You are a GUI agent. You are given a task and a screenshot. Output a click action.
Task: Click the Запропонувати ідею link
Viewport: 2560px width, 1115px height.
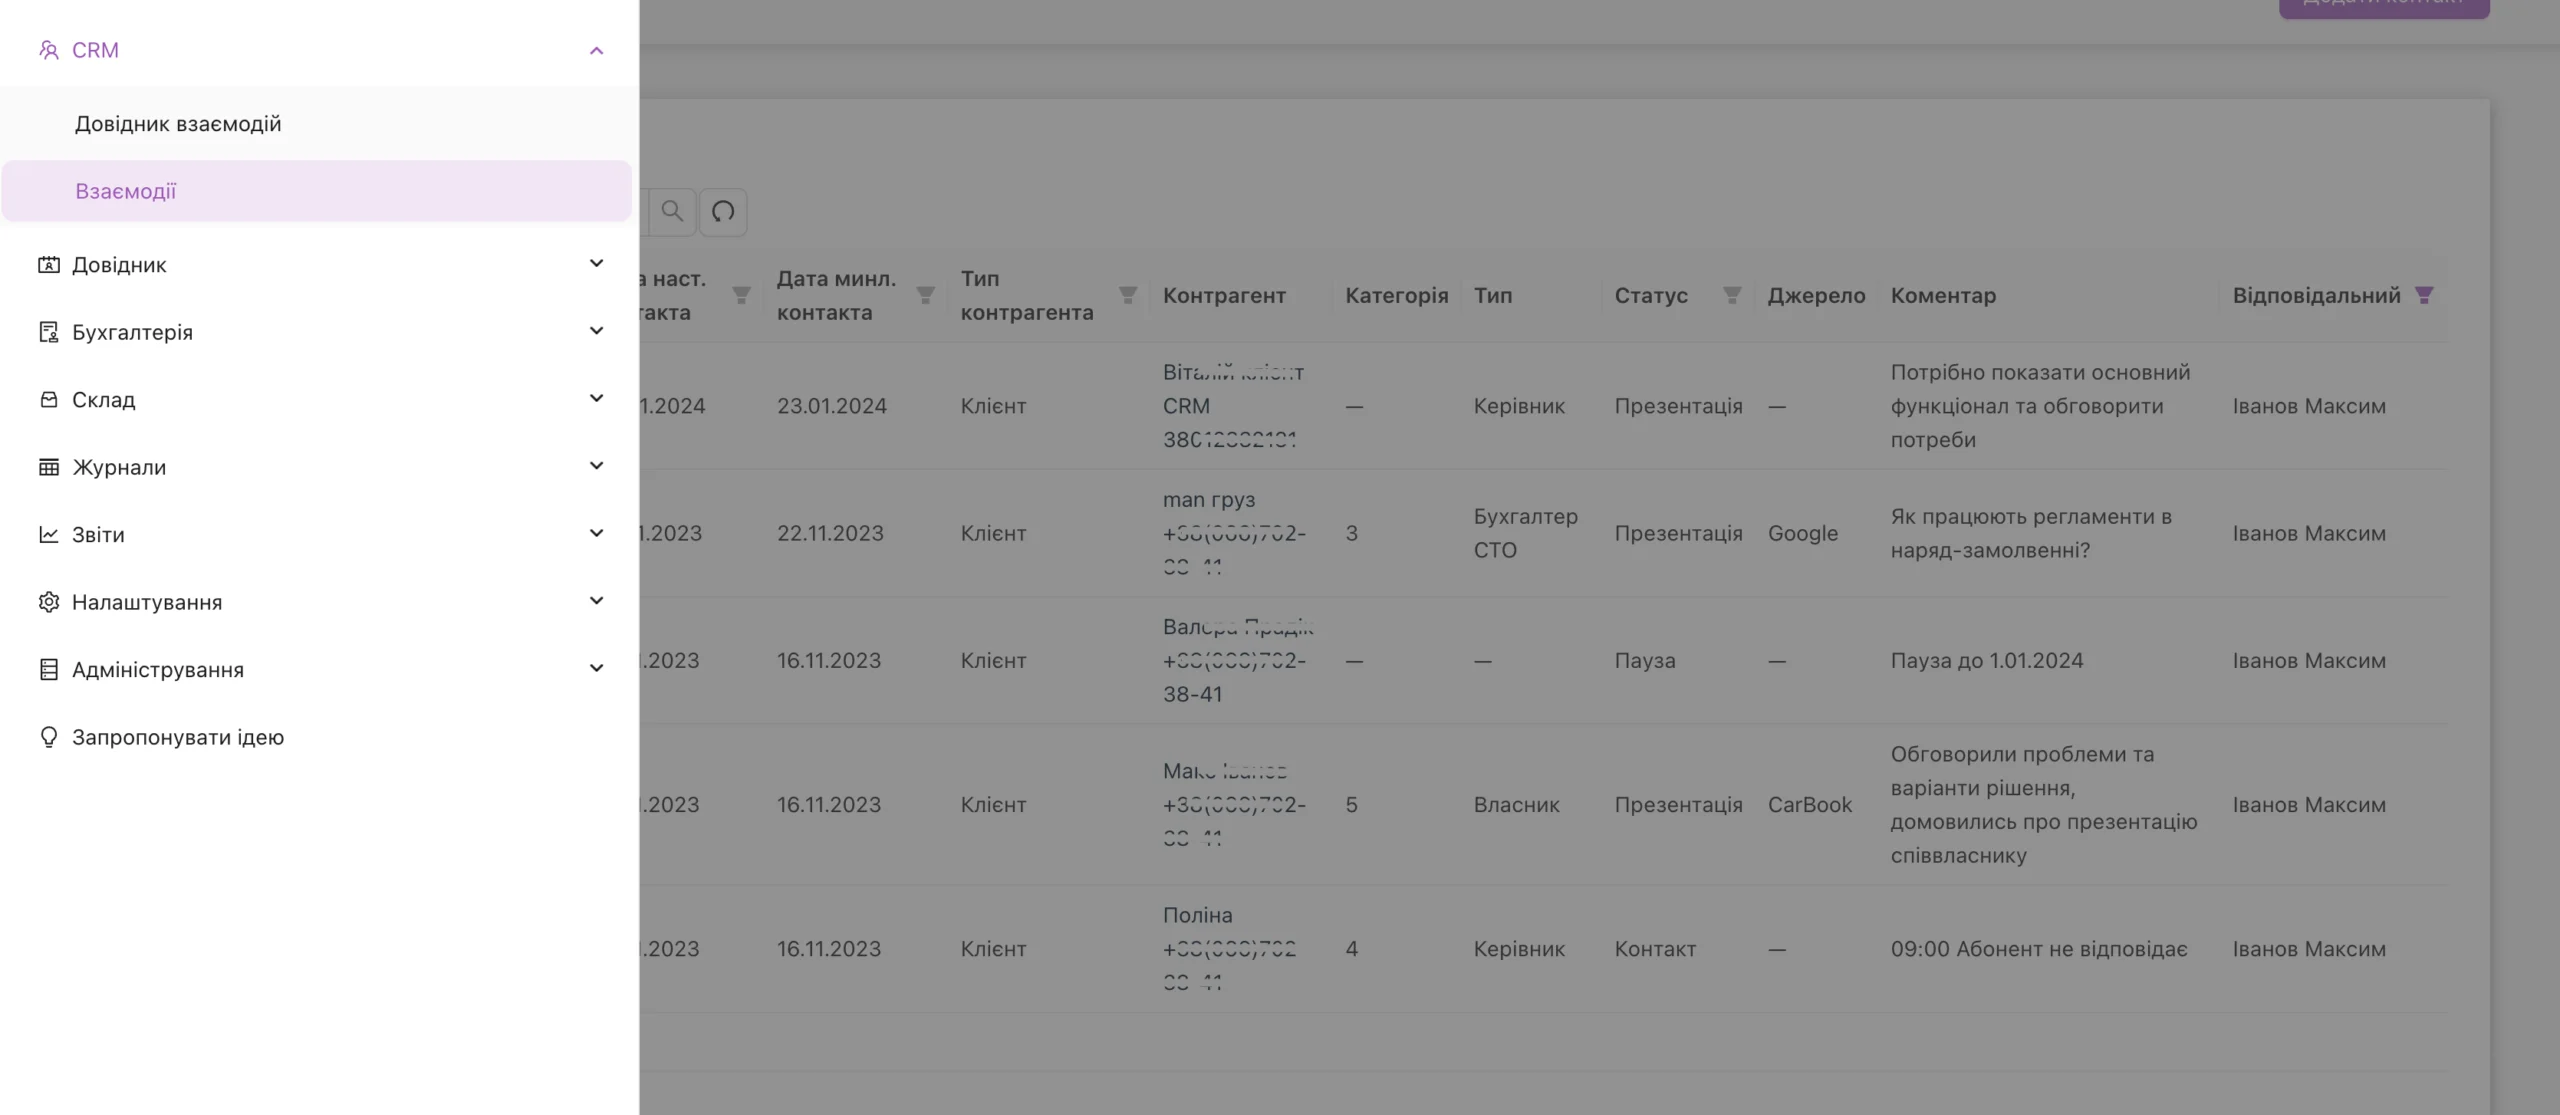(178, 737)
